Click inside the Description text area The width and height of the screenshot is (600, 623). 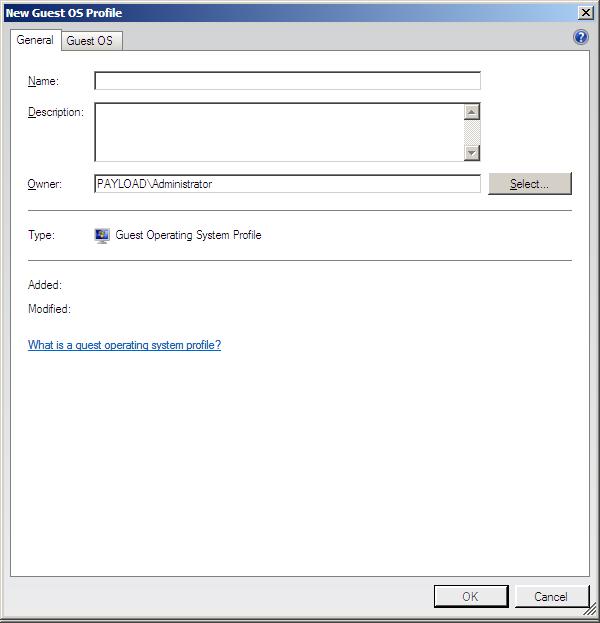pos(278,131)
